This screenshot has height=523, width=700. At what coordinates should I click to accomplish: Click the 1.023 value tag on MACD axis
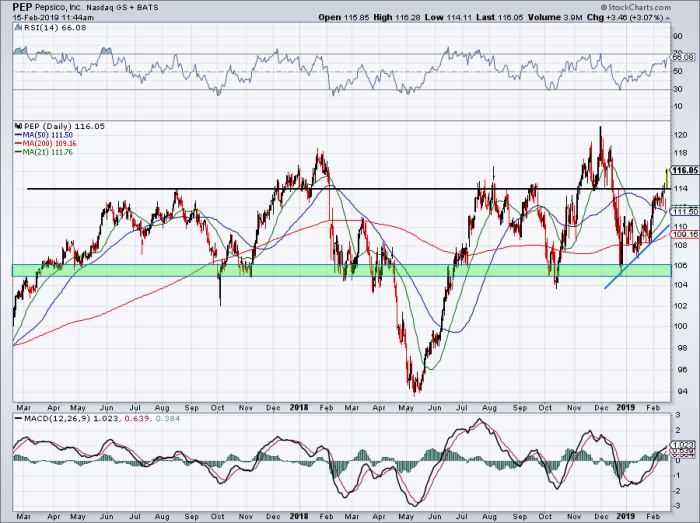click(683, 445)
